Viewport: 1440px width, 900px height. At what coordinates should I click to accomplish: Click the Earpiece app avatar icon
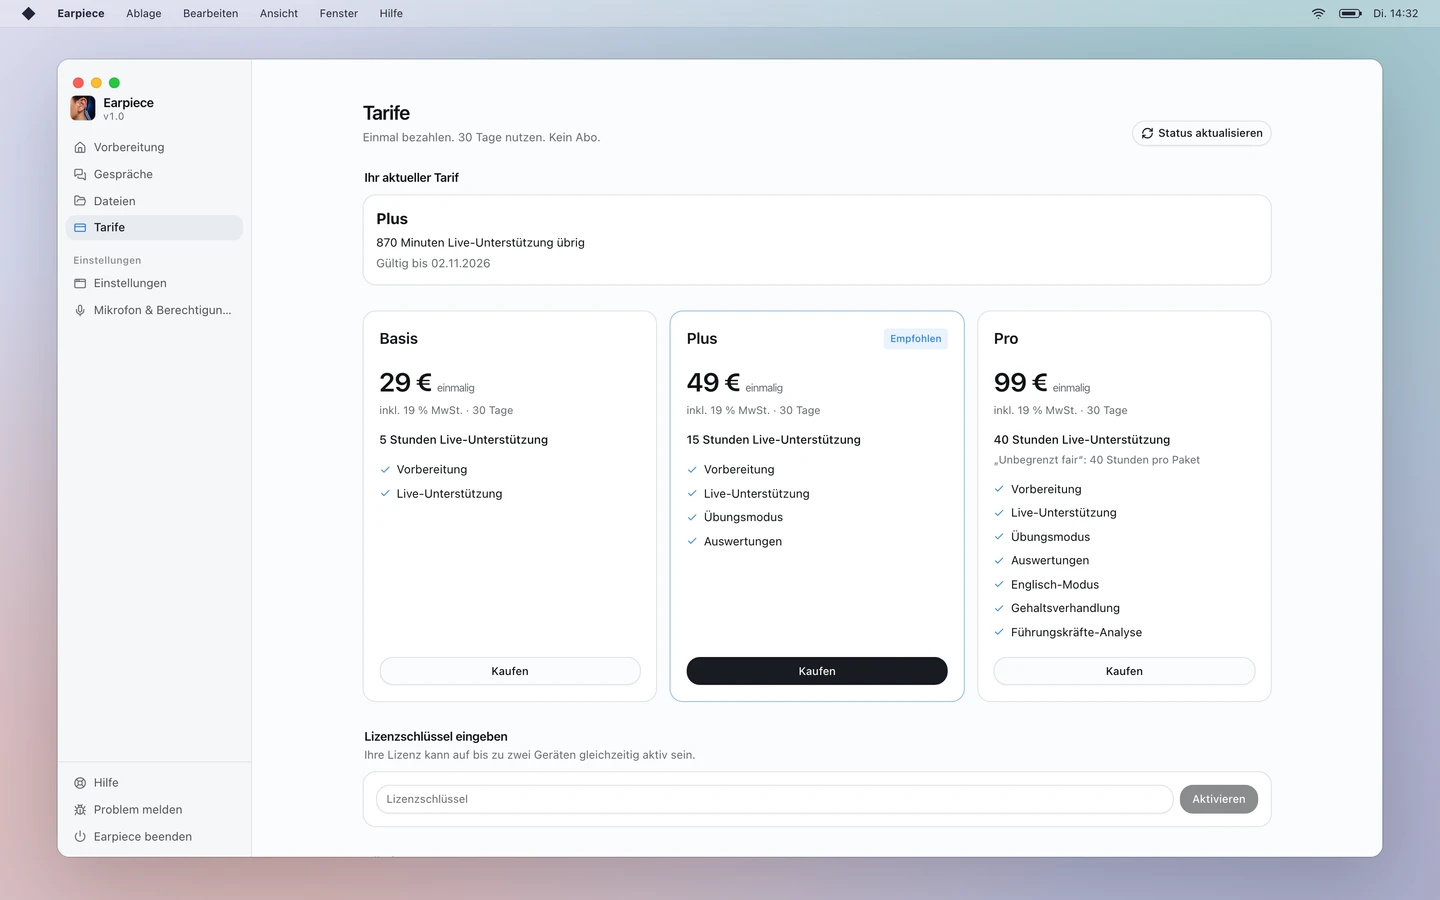pos(83,108)
